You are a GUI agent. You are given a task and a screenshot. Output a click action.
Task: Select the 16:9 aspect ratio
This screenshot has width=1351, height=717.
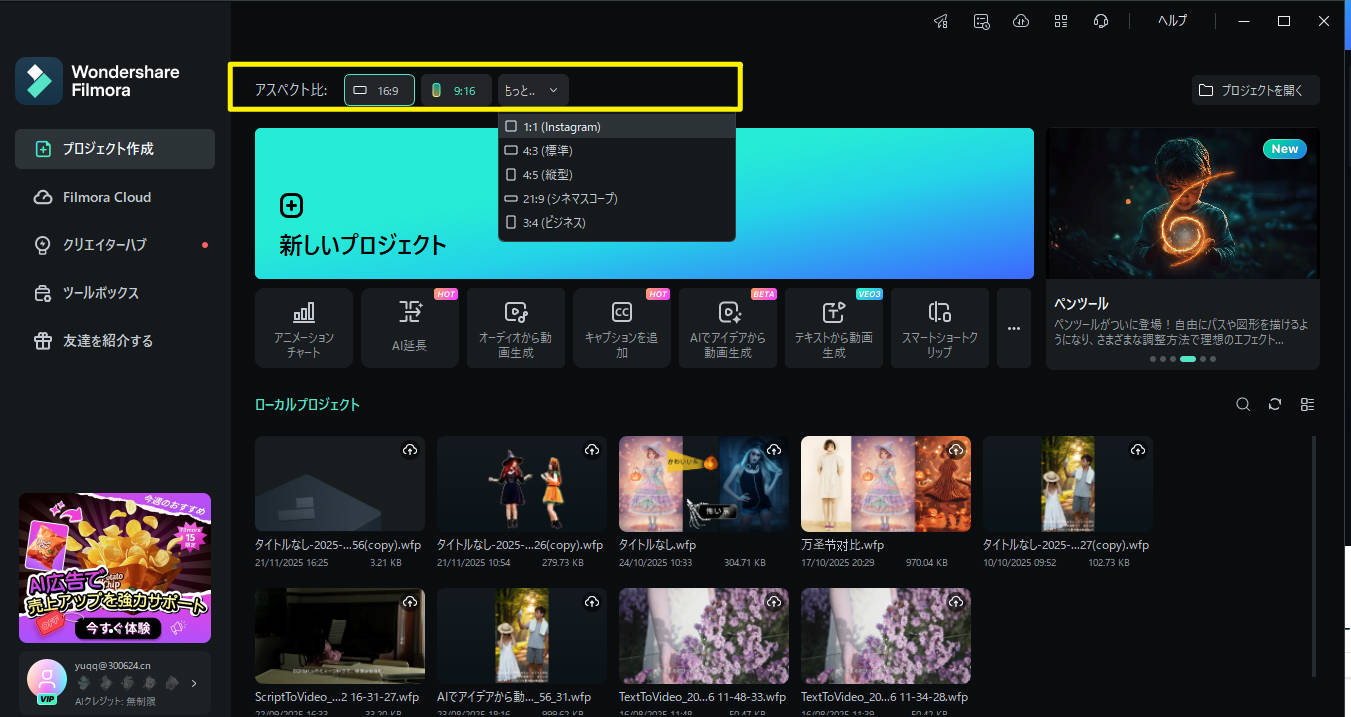[x=379, y=89]
